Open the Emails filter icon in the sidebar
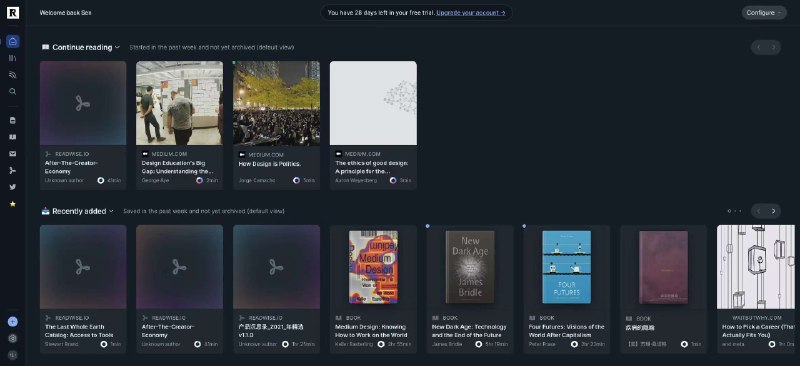800x366 pixels. [13, 154]
